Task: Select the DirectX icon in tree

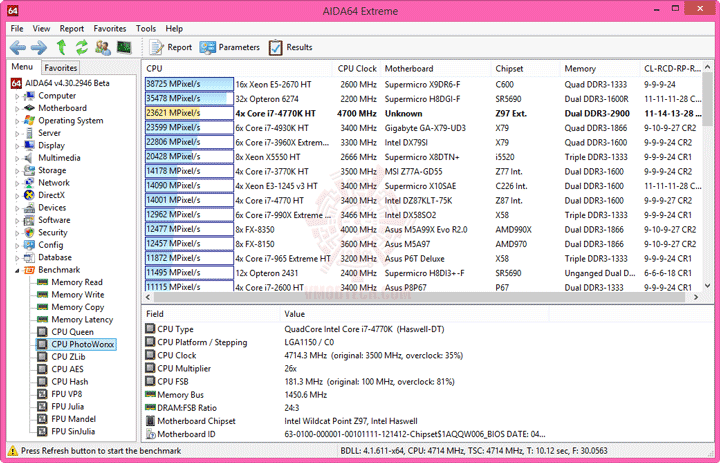Action: click(x=29, y=195)
